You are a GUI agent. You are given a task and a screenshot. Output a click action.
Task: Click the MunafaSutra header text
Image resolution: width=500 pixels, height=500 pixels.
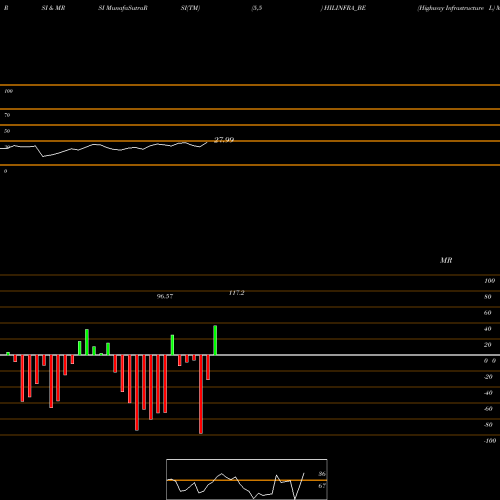pos(123,8)
